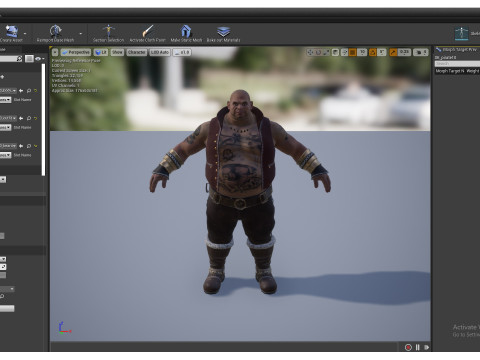Click the property matrix grid icon
Screen dimensions: 480x360
point(29,59)
